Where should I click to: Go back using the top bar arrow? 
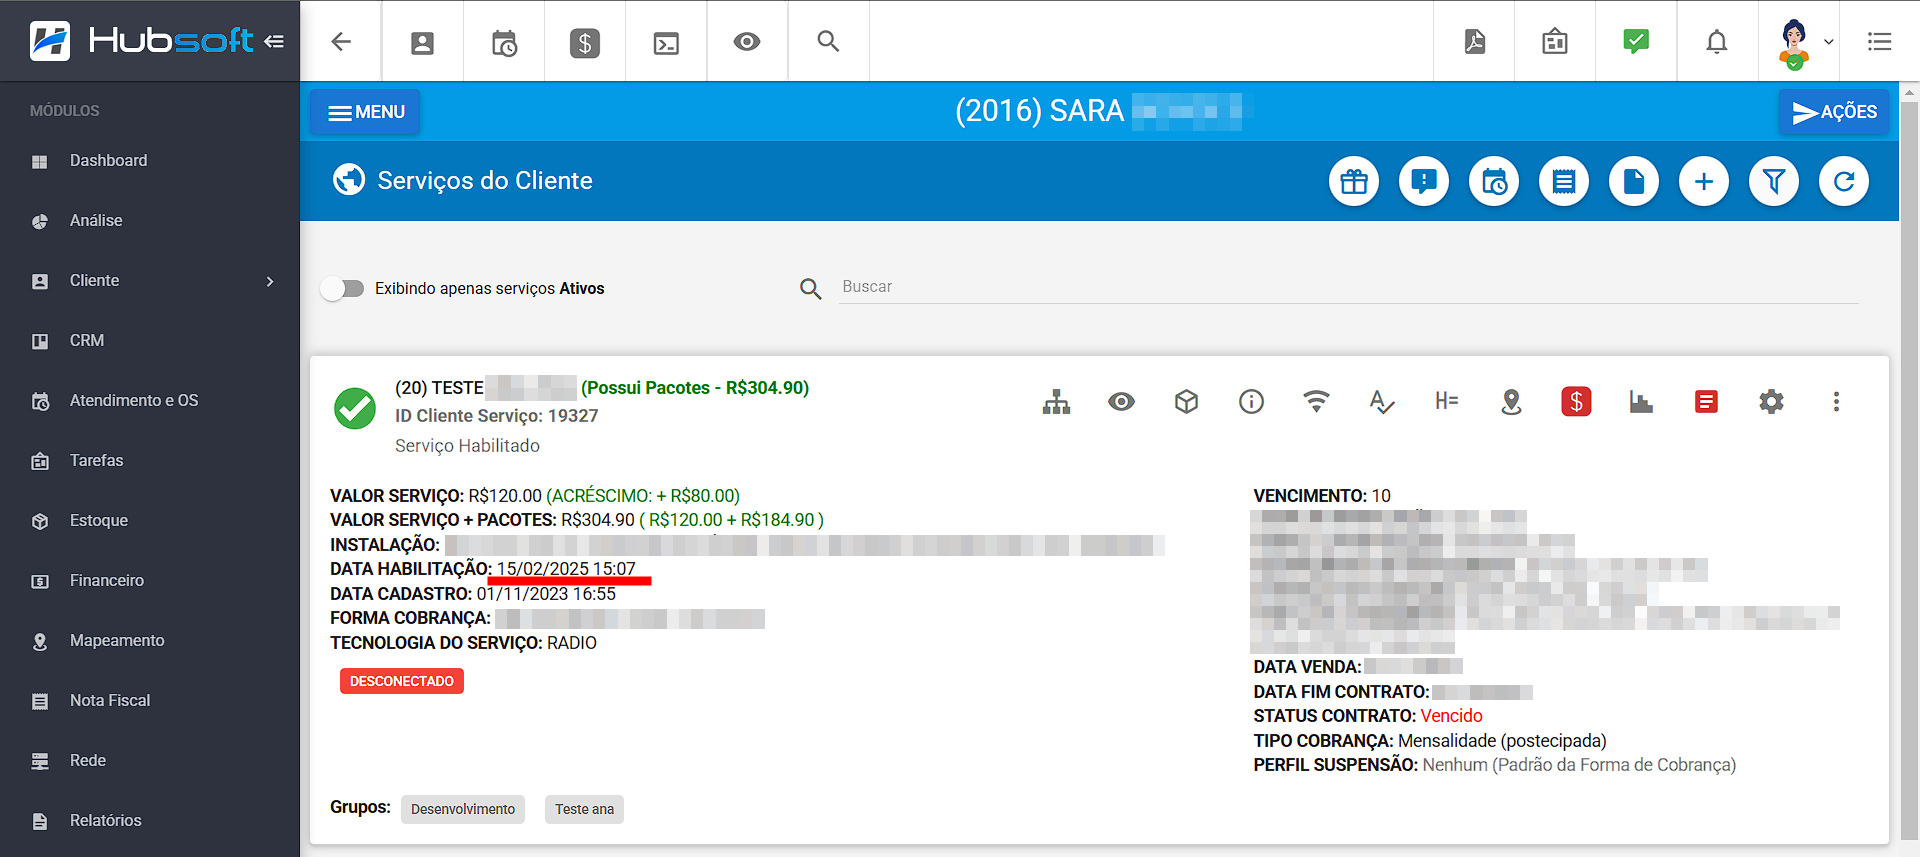[x=341, y=41]
